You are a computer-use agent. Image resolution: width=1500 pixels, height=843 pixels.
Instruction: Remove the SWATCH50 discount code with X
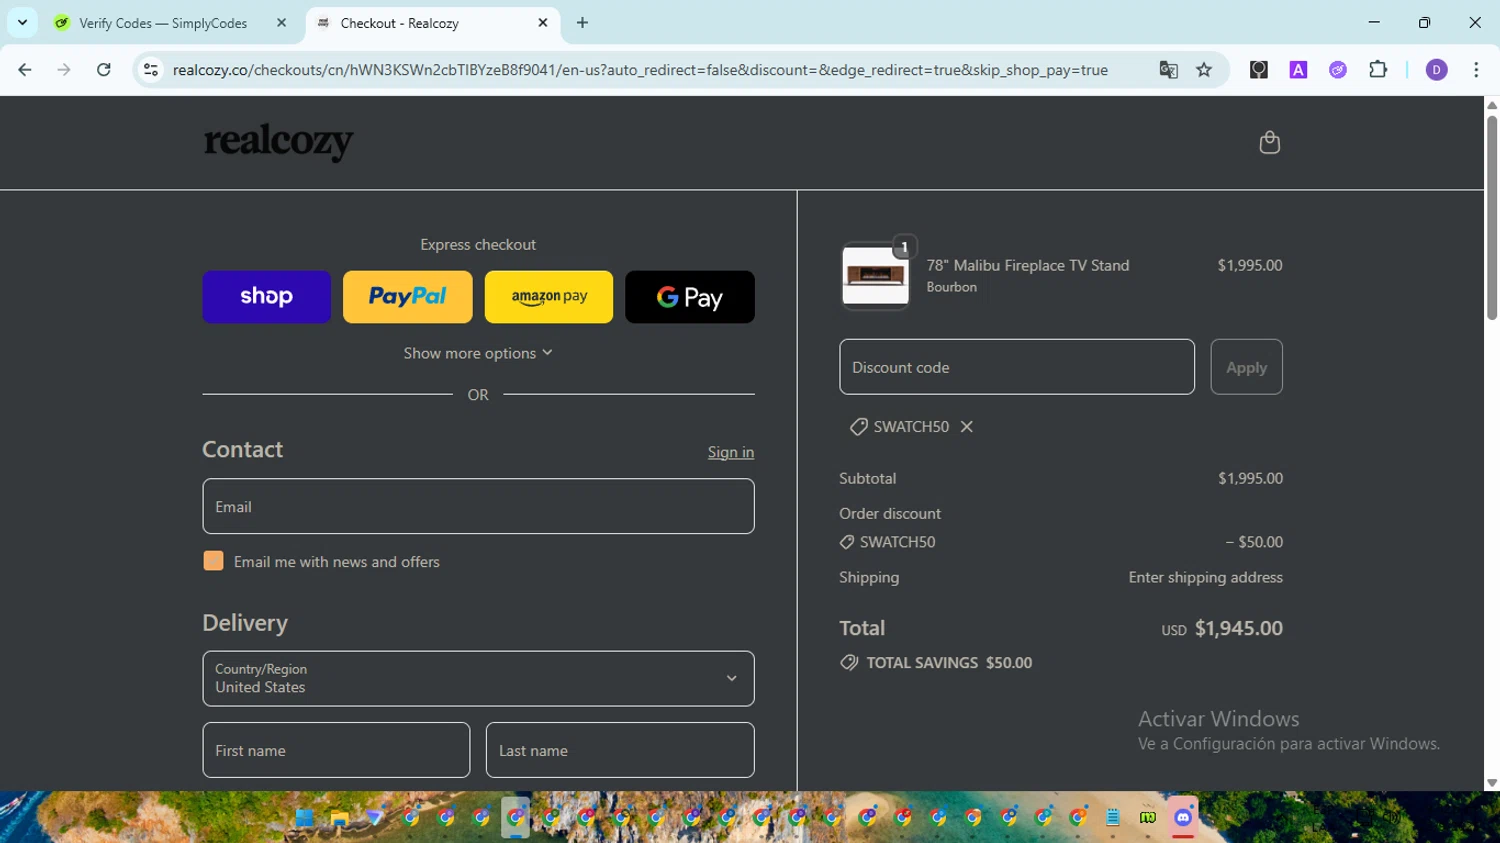966,426
